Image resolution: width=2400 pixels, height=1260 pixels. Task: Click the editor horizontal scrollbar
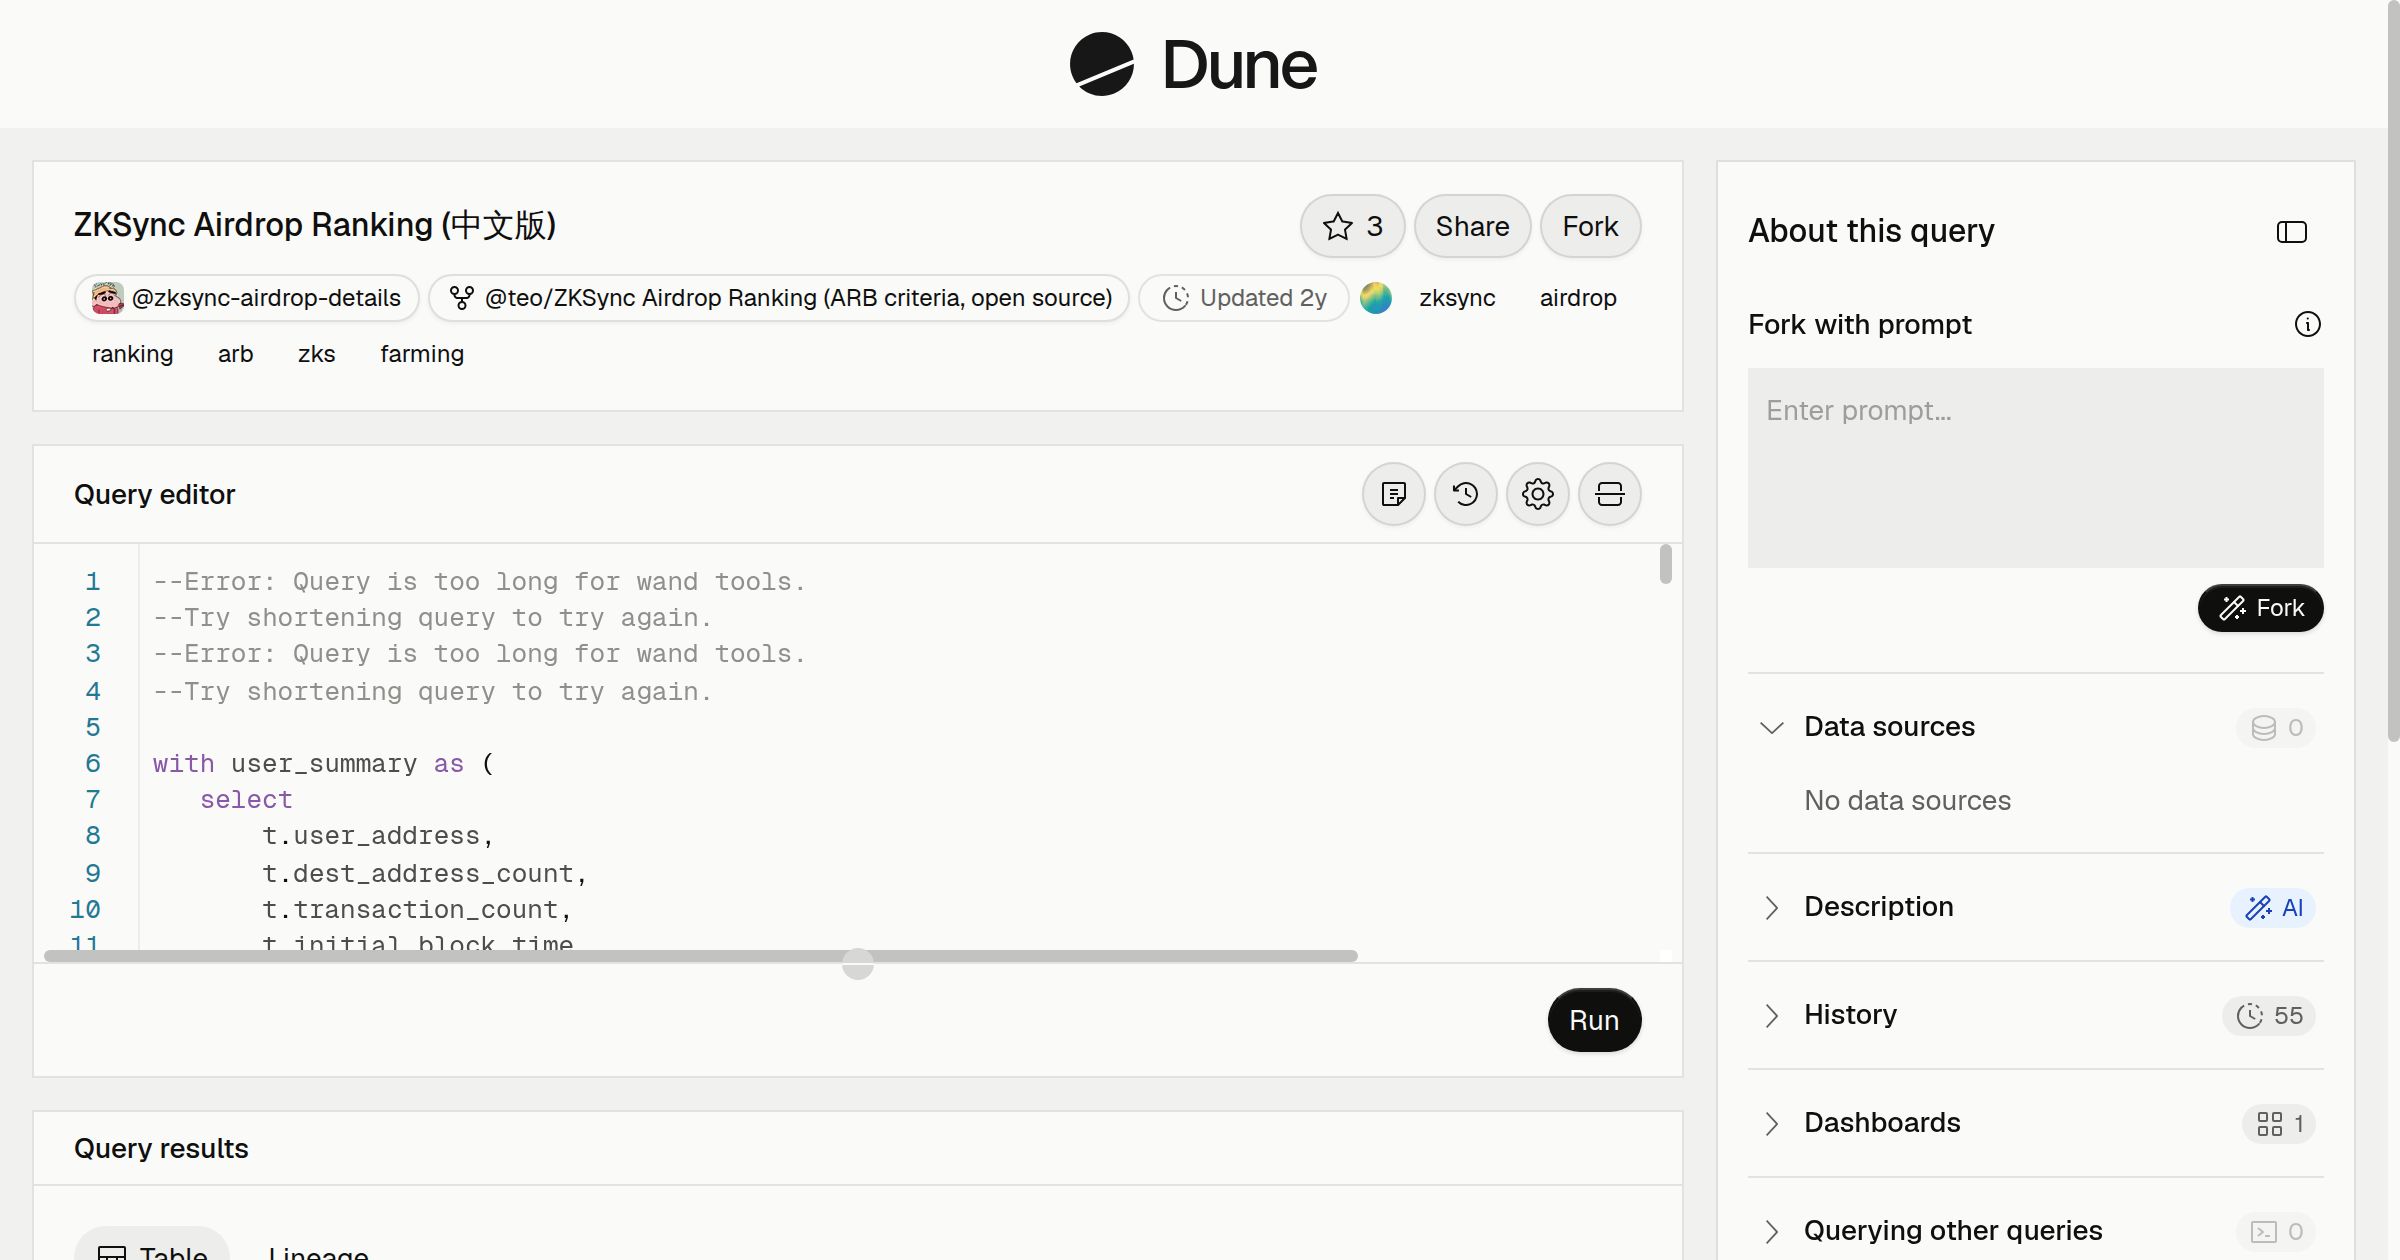click(701, 956)
